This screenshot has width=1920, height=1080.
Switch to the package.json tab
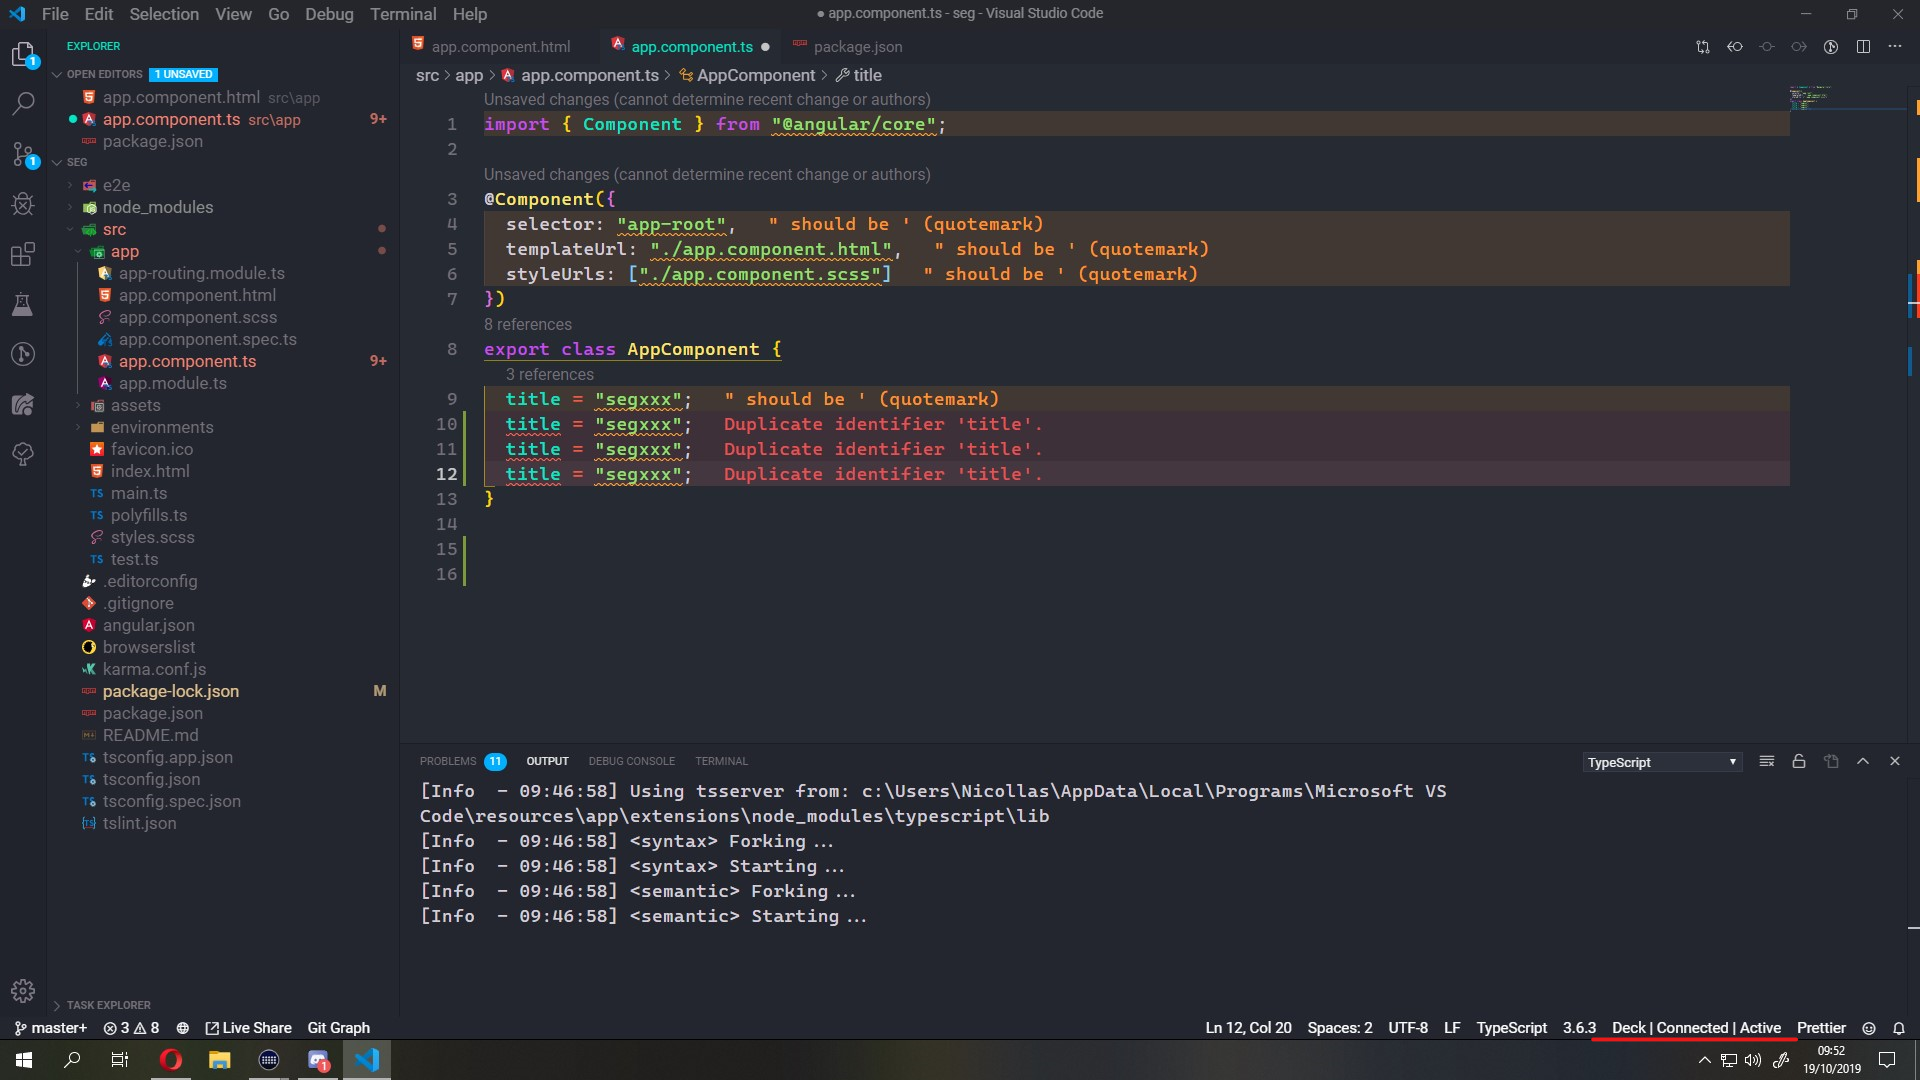click(x=860, y=46)
